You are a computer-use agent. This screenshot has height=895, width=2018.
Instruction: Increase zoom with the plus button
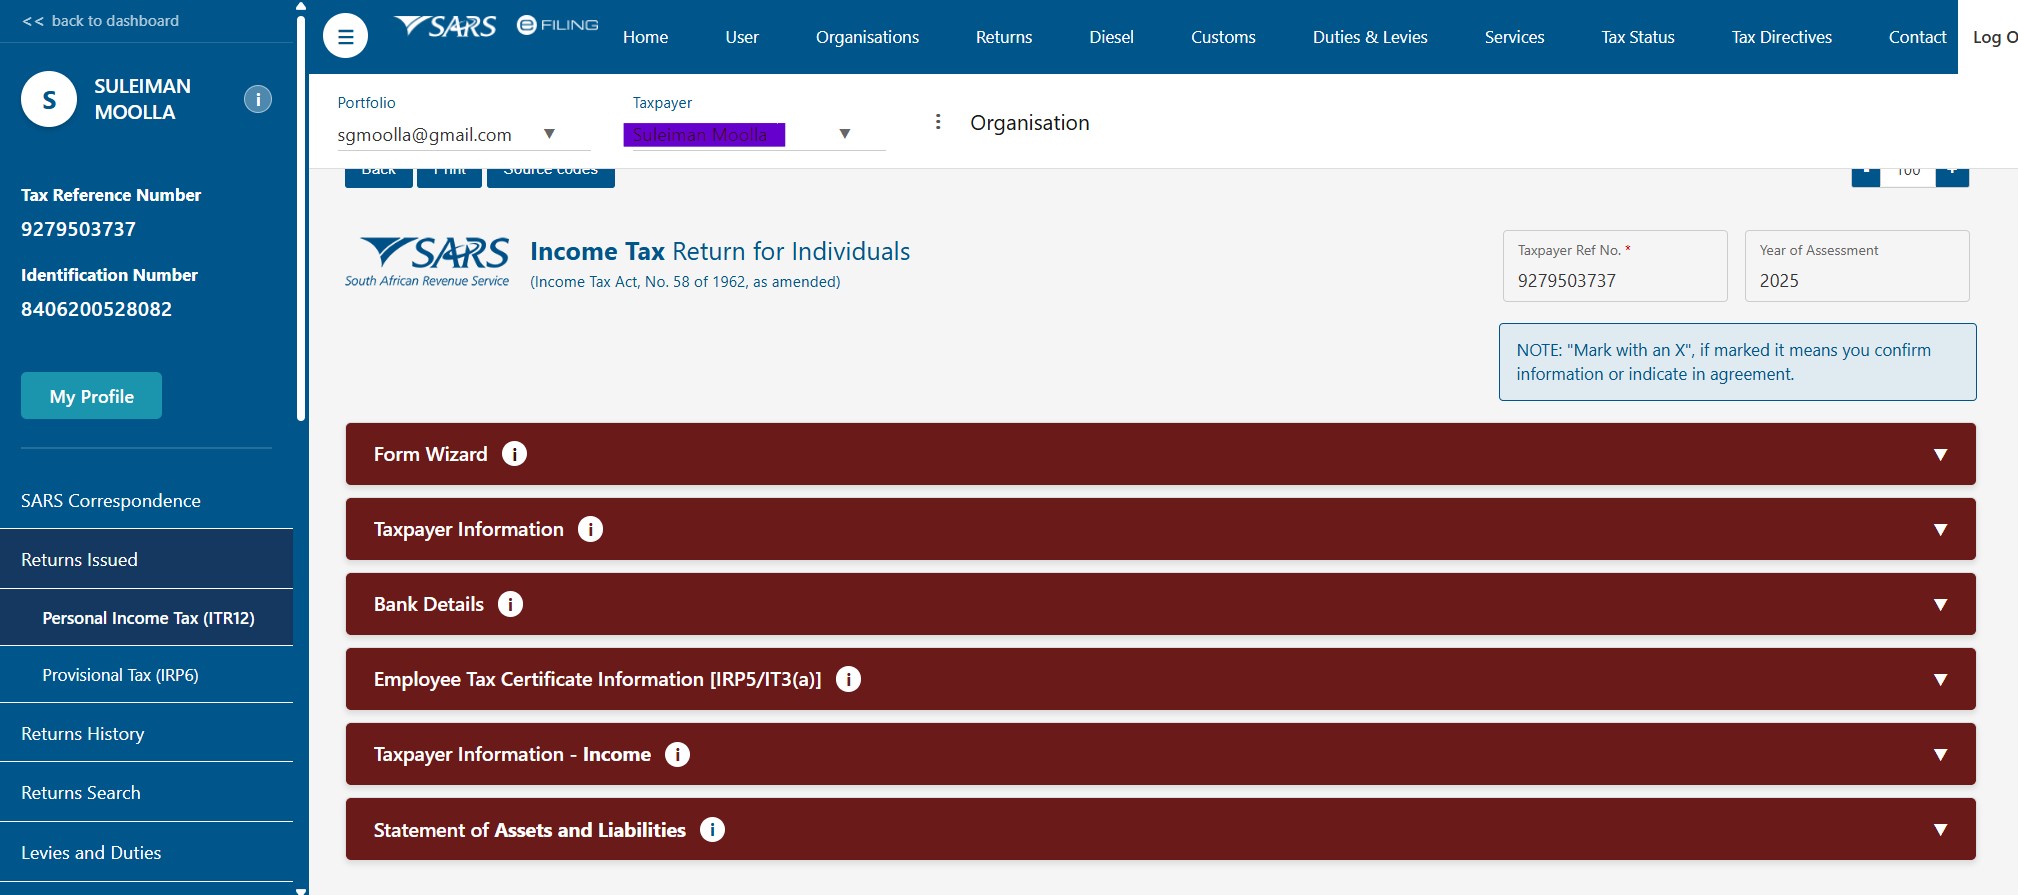1952,177
